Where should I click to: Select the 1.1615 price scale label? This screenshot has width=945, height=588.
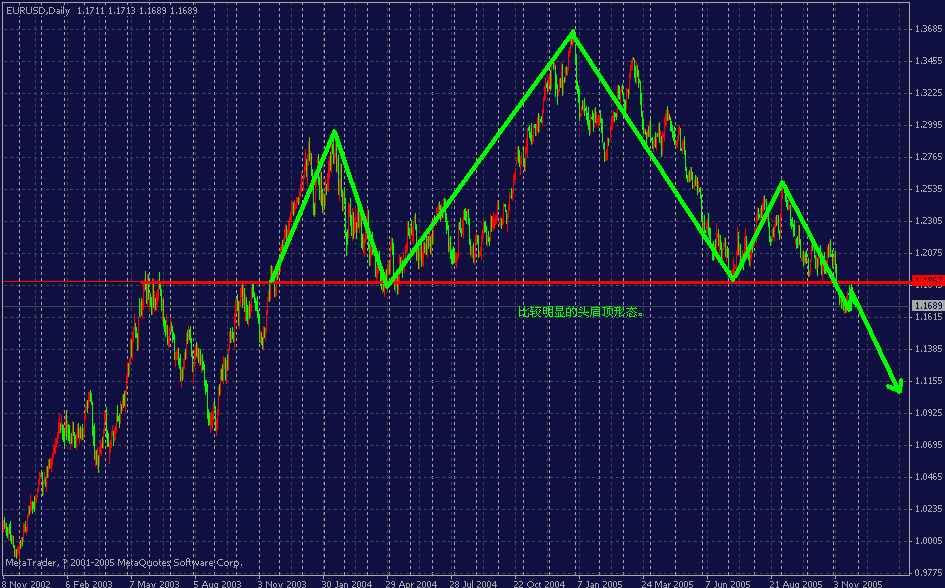(x=928, y=316)
